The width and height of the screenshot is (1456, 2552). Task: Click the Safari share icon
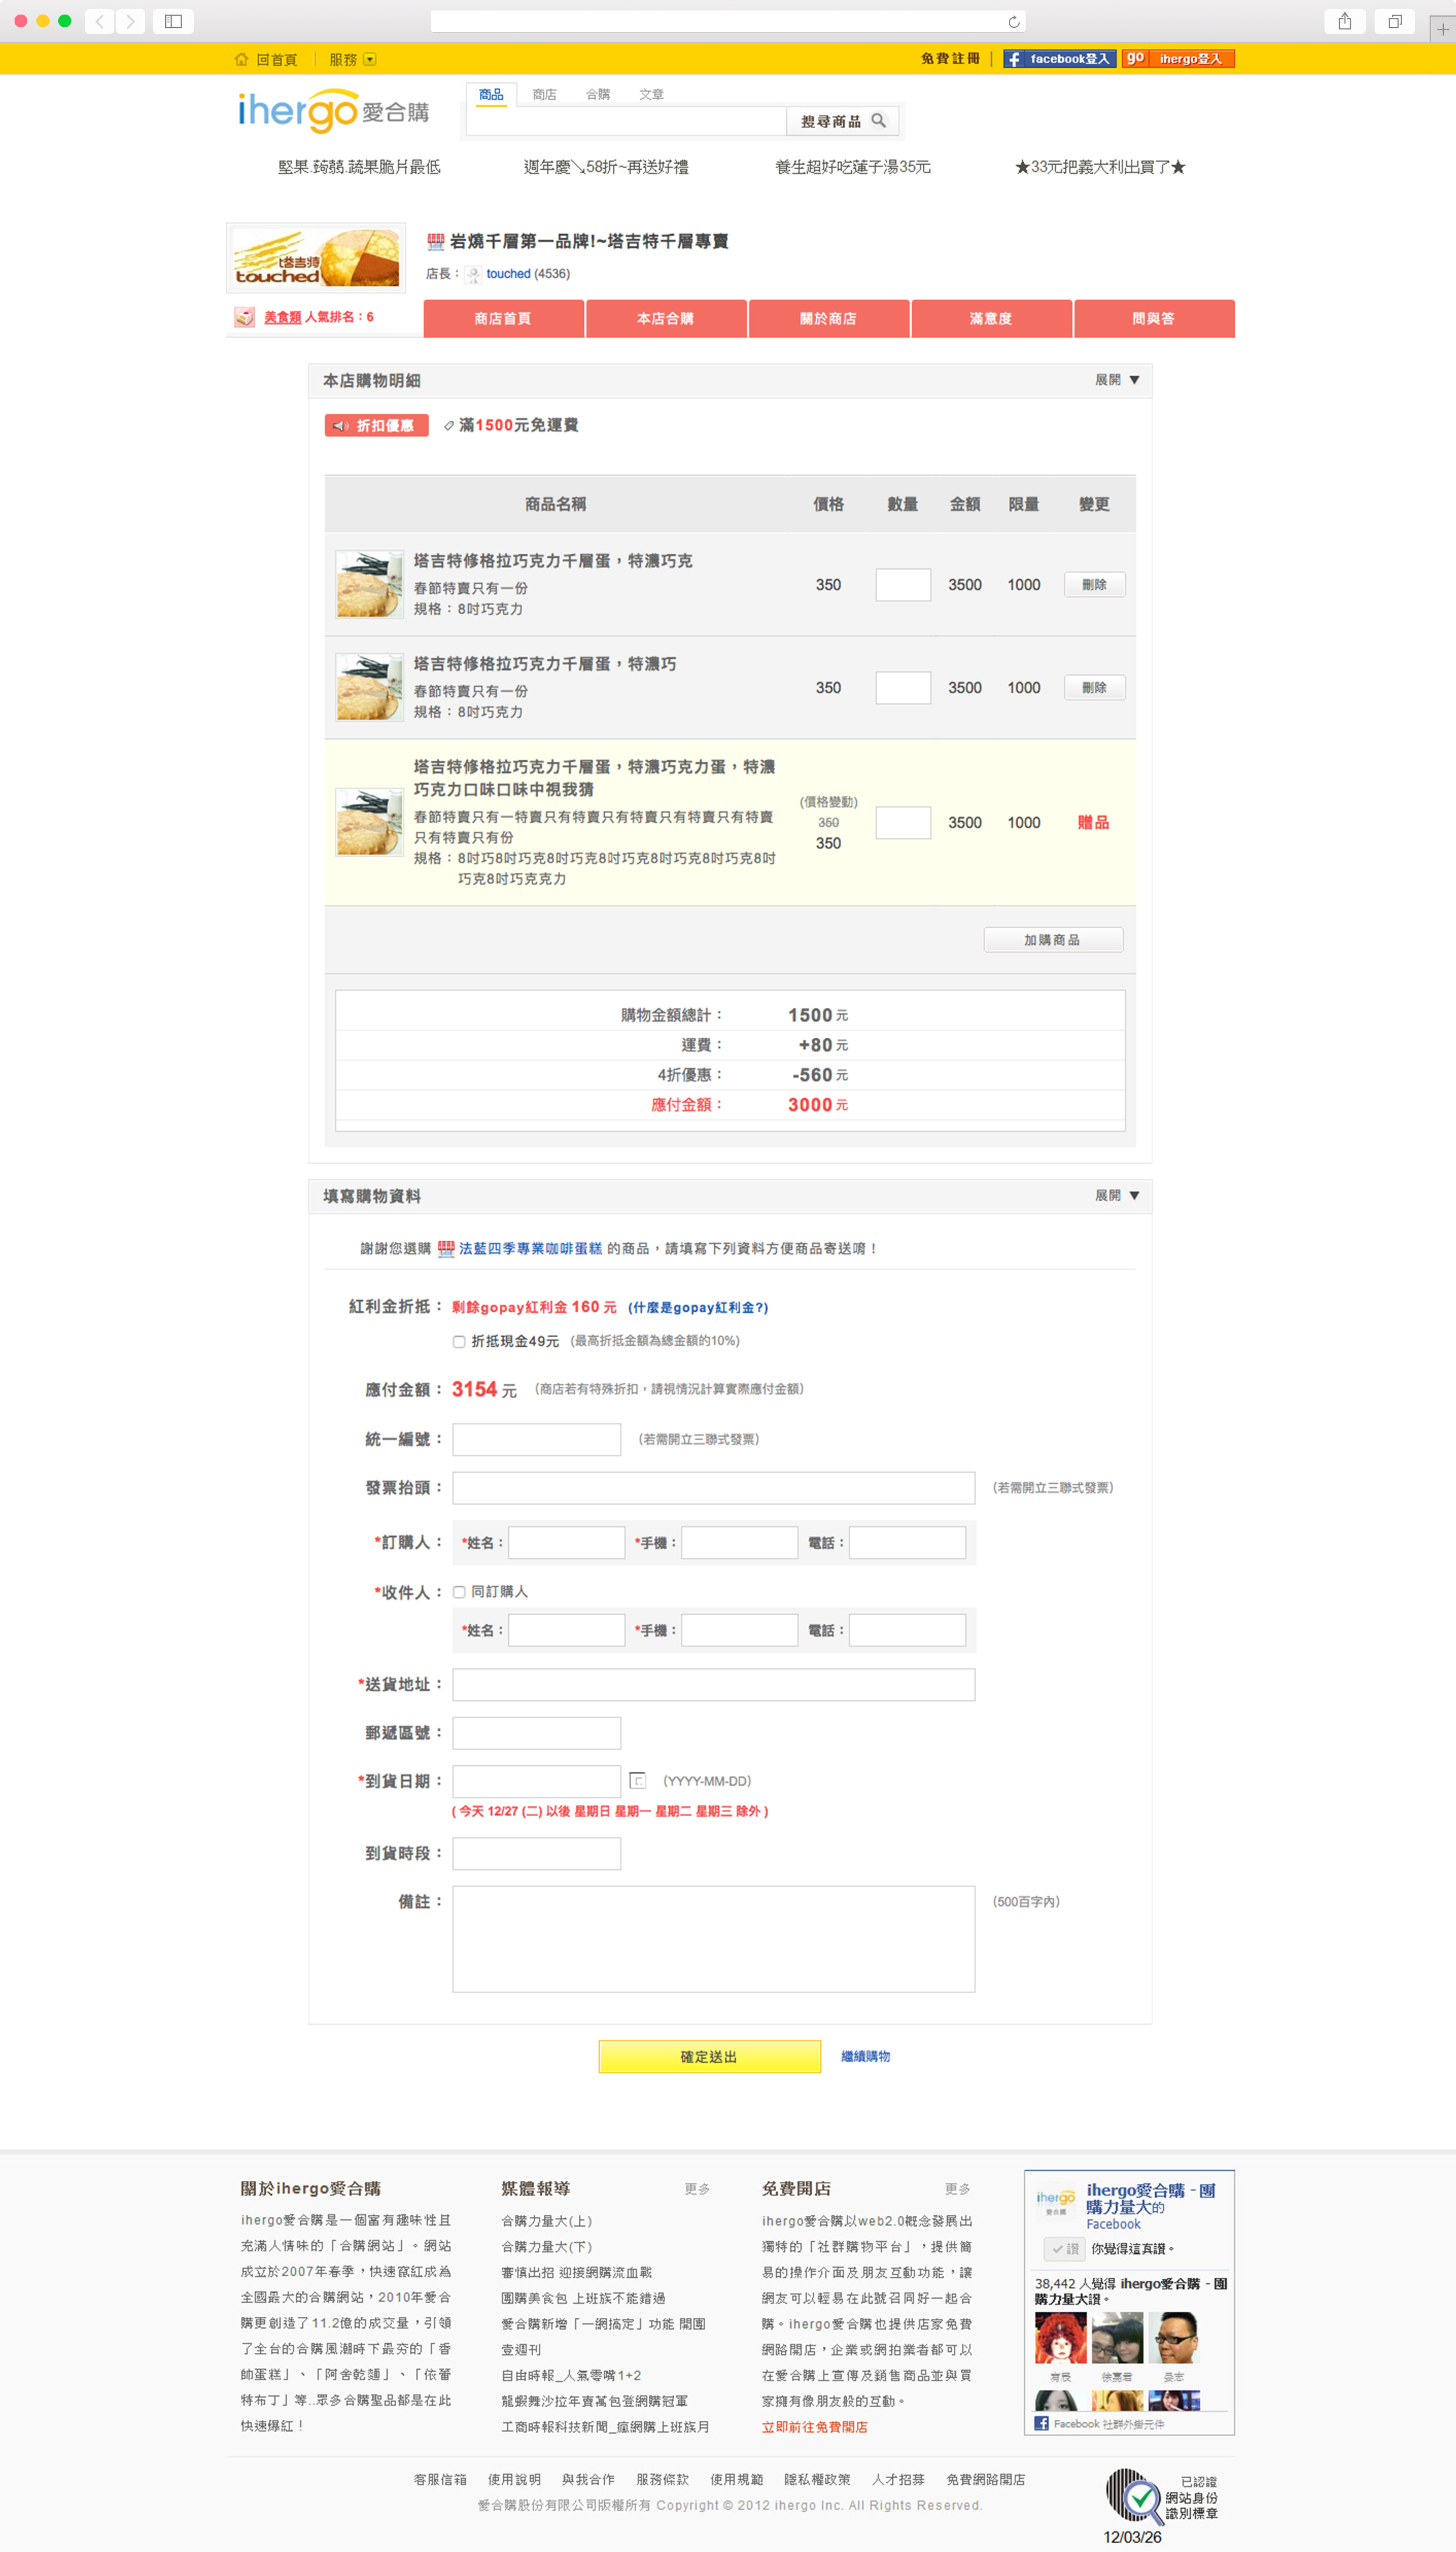[x=1344, y=21]
